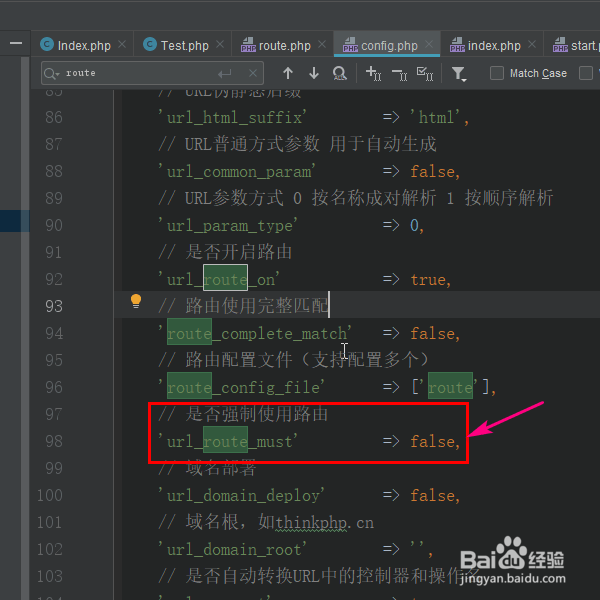Click the minimize tool window dash icon
600x600 pixels.
coord(16,43)
